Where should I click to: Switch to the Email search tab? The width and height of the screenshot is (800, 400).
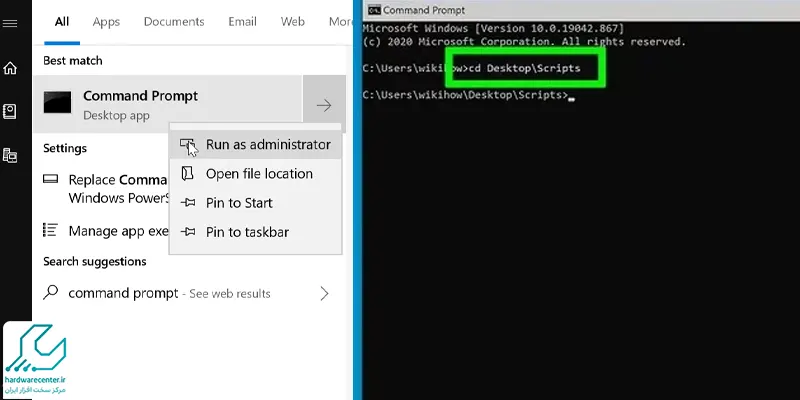[242, 22]
